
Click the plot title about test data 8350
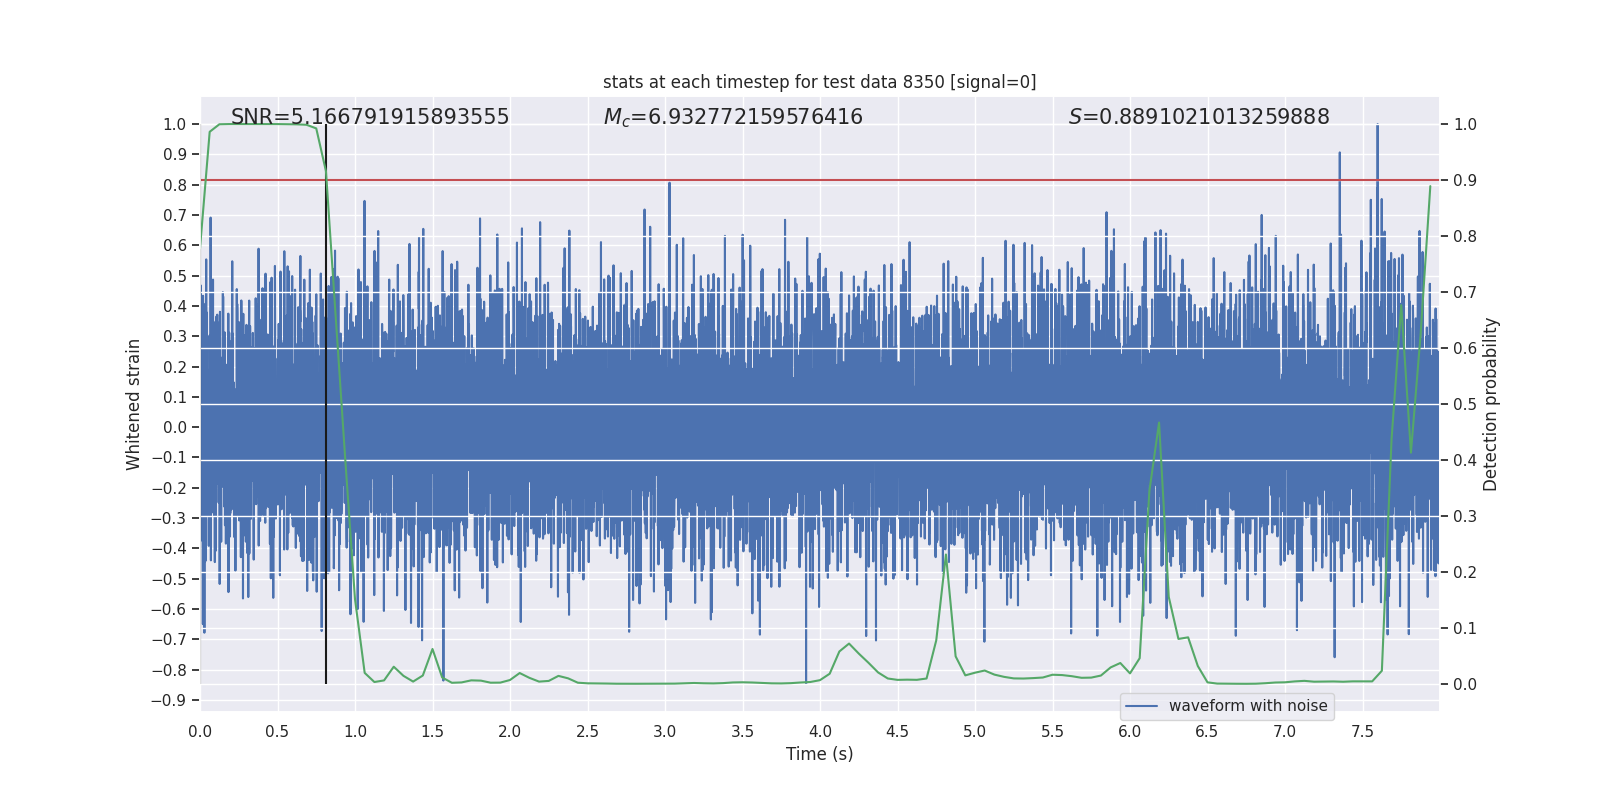(819, 82)
